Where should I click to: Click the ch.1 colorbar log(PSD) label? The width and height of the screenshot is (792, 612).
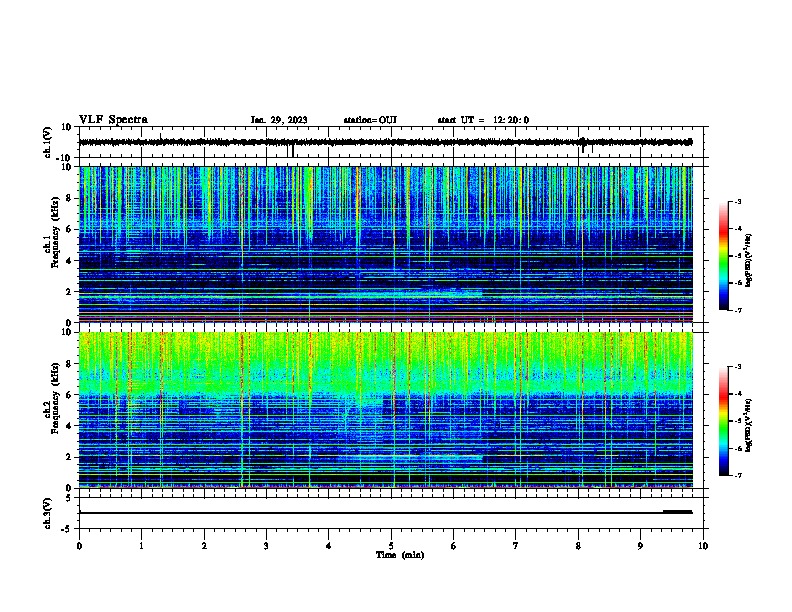point(749,260)
